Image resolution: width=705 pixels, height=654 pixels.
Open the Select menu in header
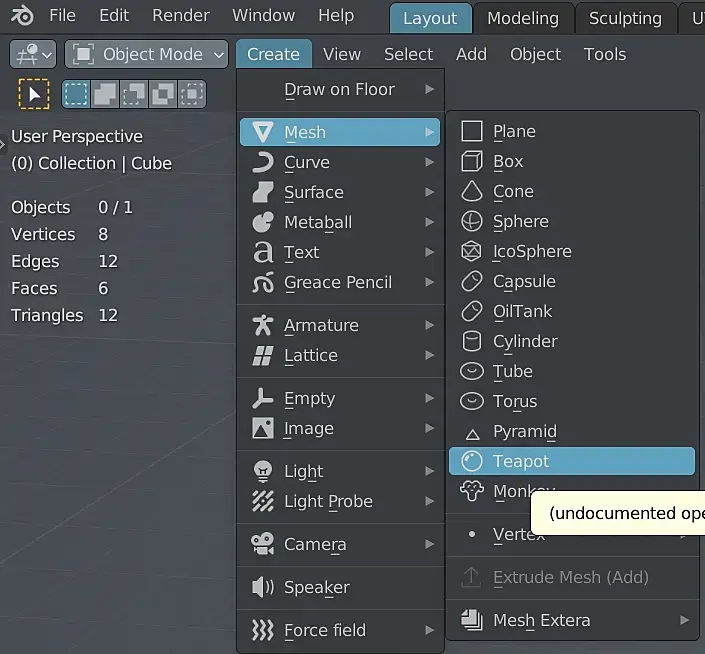pos(408,54)
